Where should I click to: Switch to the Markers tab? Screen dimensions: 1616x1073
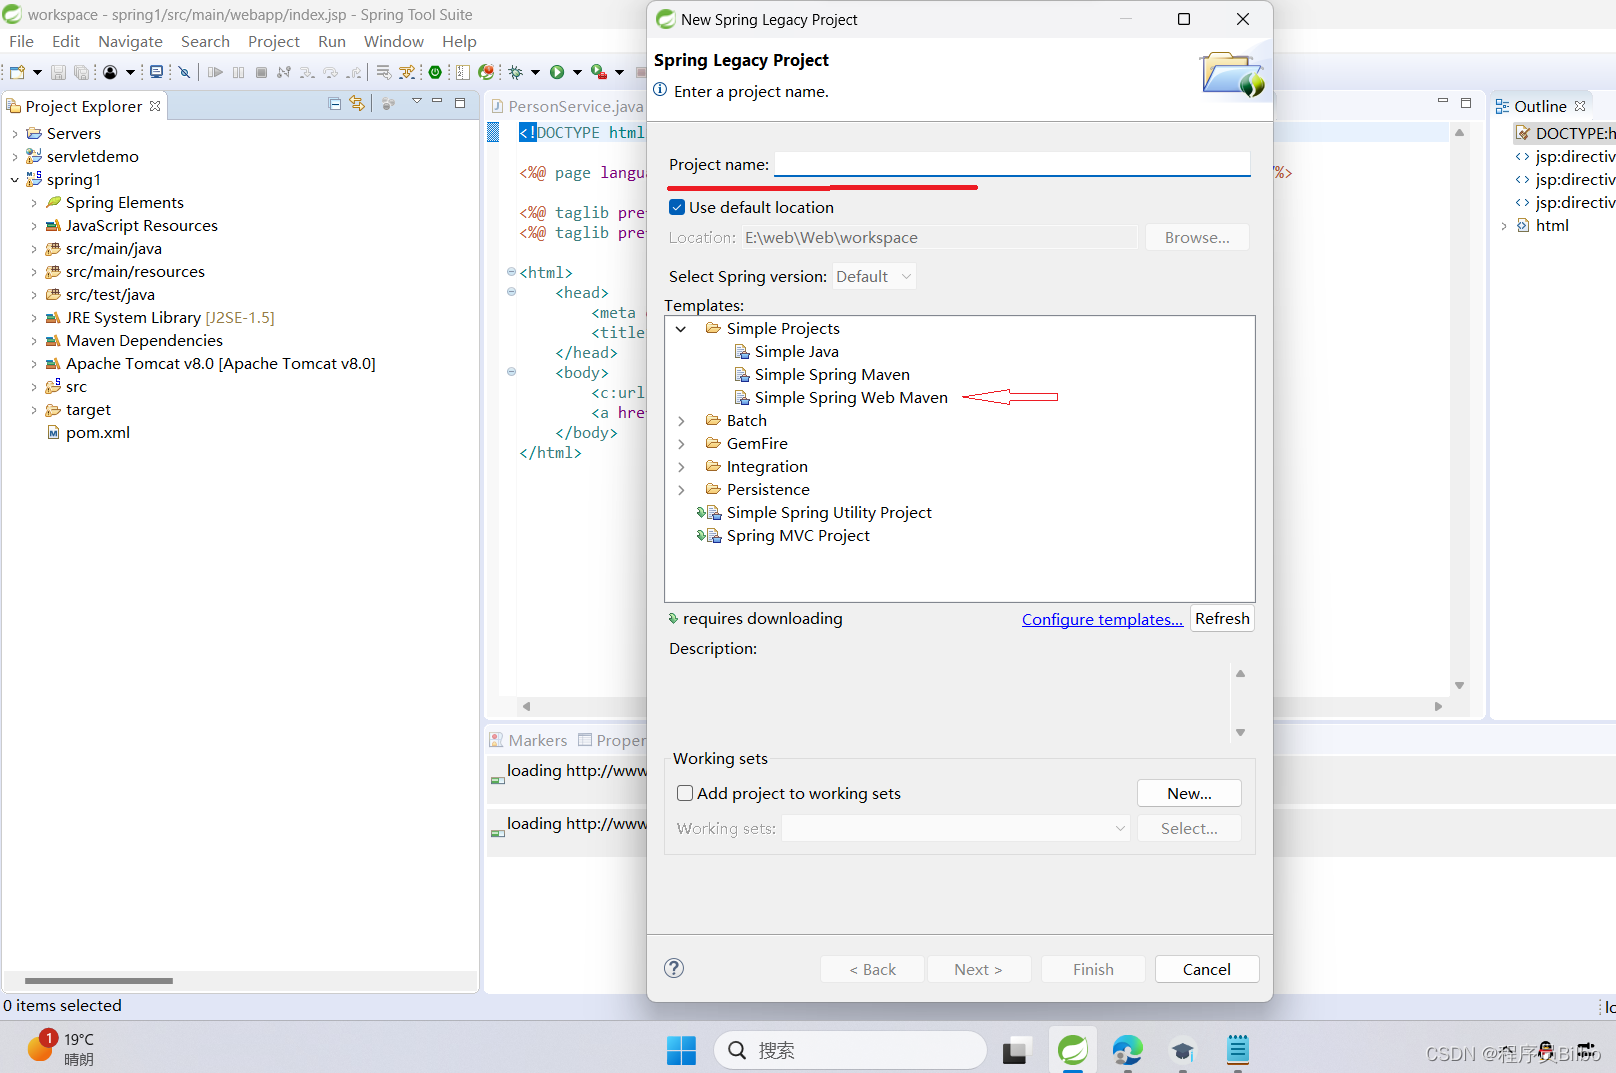click(528, 740)
